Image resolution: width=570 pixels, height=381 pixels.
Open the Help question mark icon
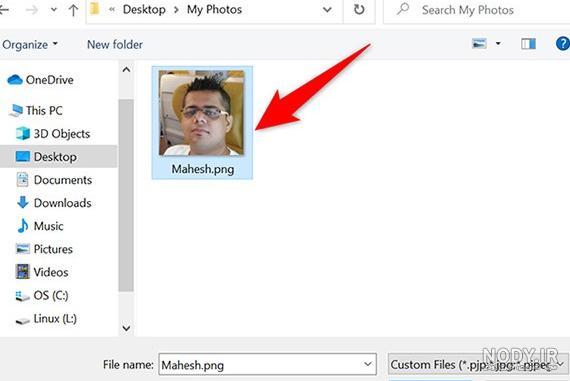(x=563, y=44)
